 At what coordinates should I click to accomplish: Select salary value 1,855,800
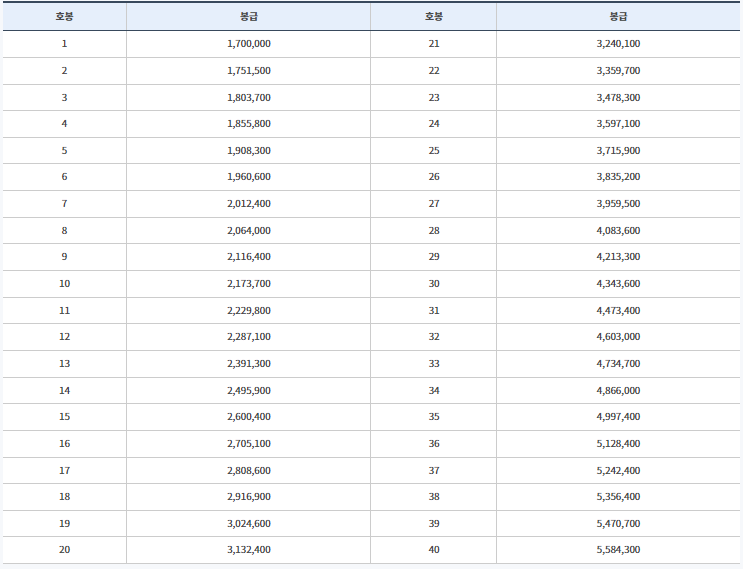(x=249, y=124)
